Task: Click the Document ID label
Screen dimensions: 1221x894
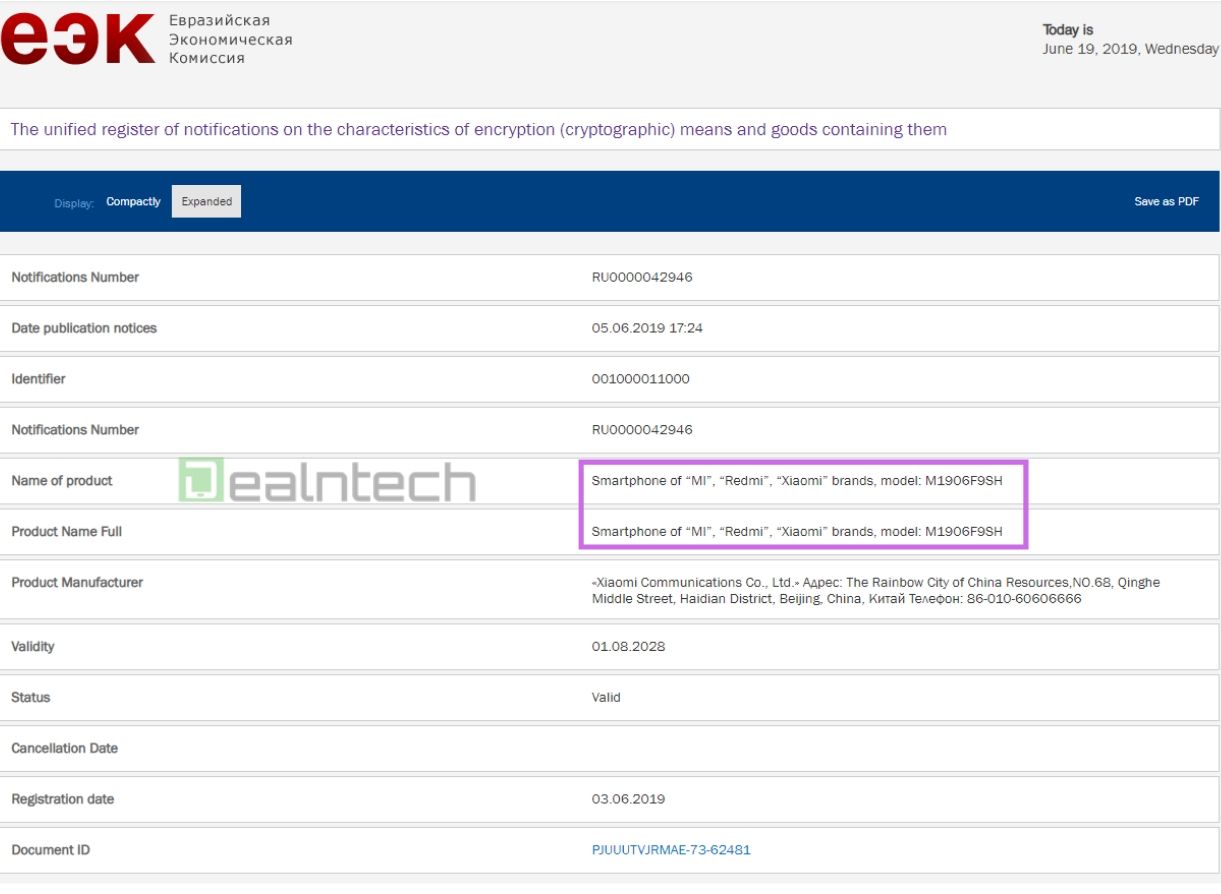Action: [50, 850]
